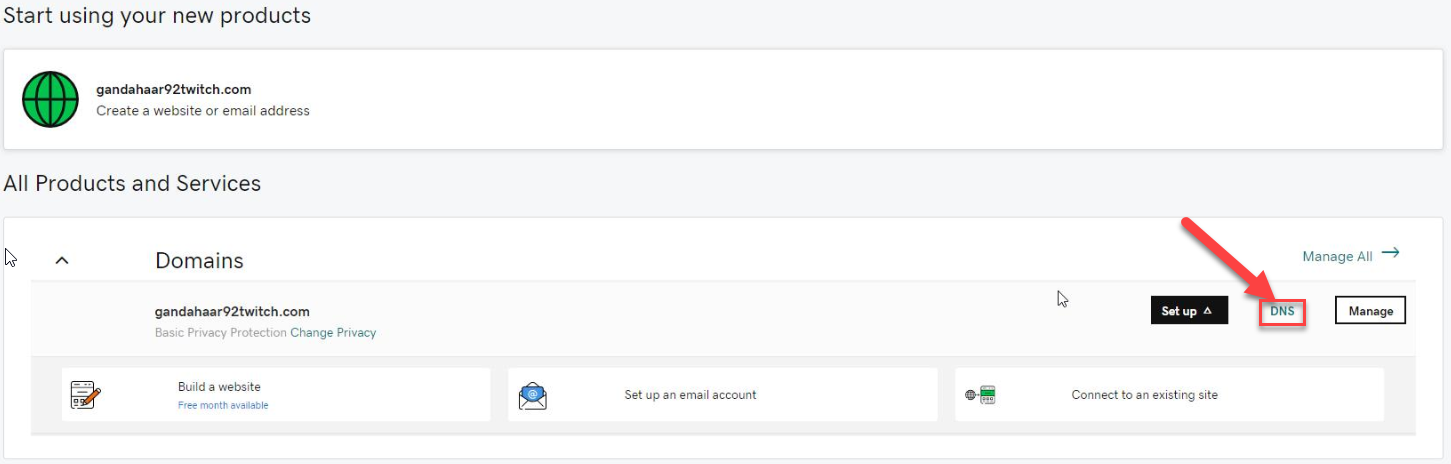The width and height of the screenshot is (1451, 464).
Task: Click the Manage button for the domain
Action: tap(1370, 311)
